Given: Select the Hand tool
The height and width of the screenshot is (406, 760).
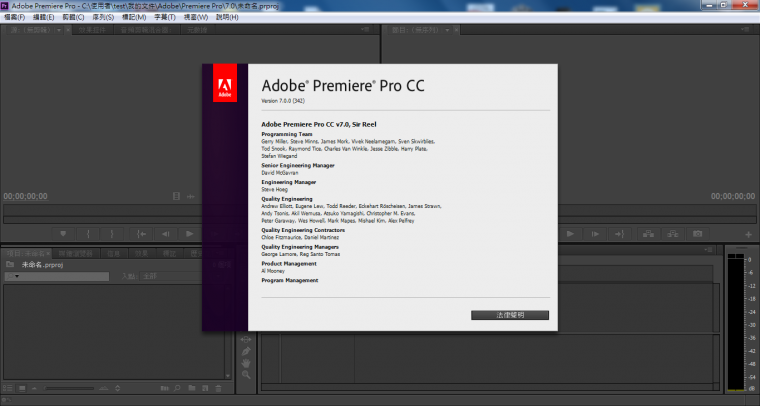Looking at the screenshot, I should point(246,363).
